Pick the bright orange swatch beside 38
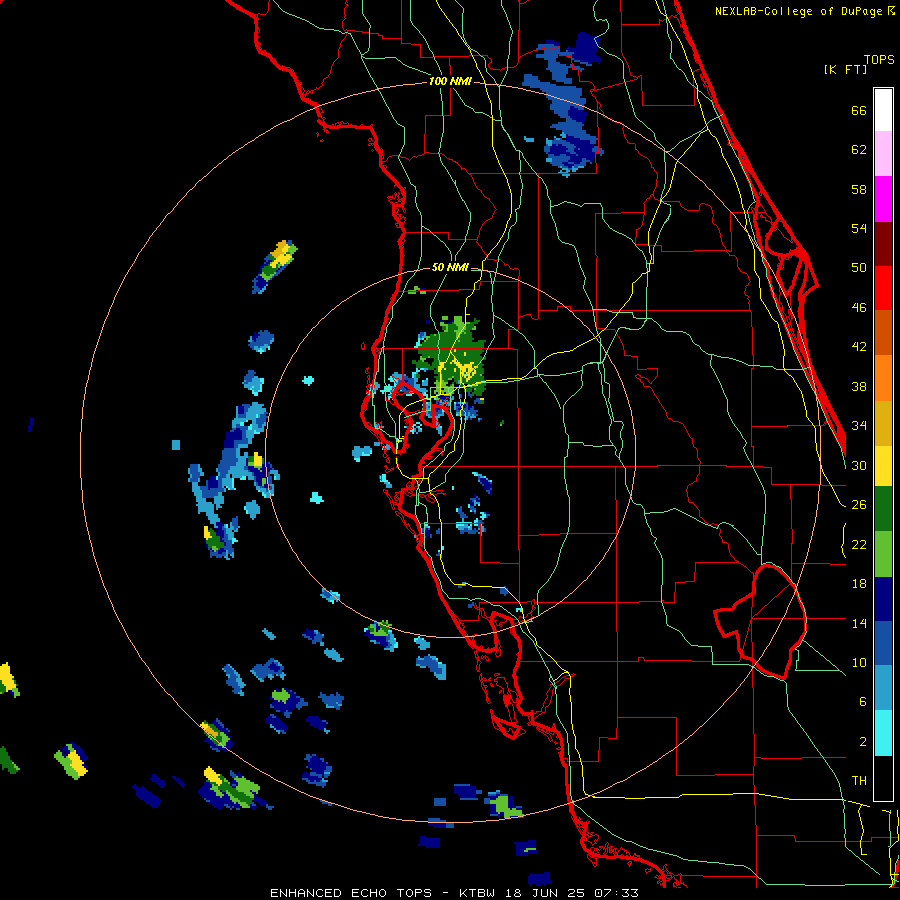900x900 pixels. [x=883, y=378]
